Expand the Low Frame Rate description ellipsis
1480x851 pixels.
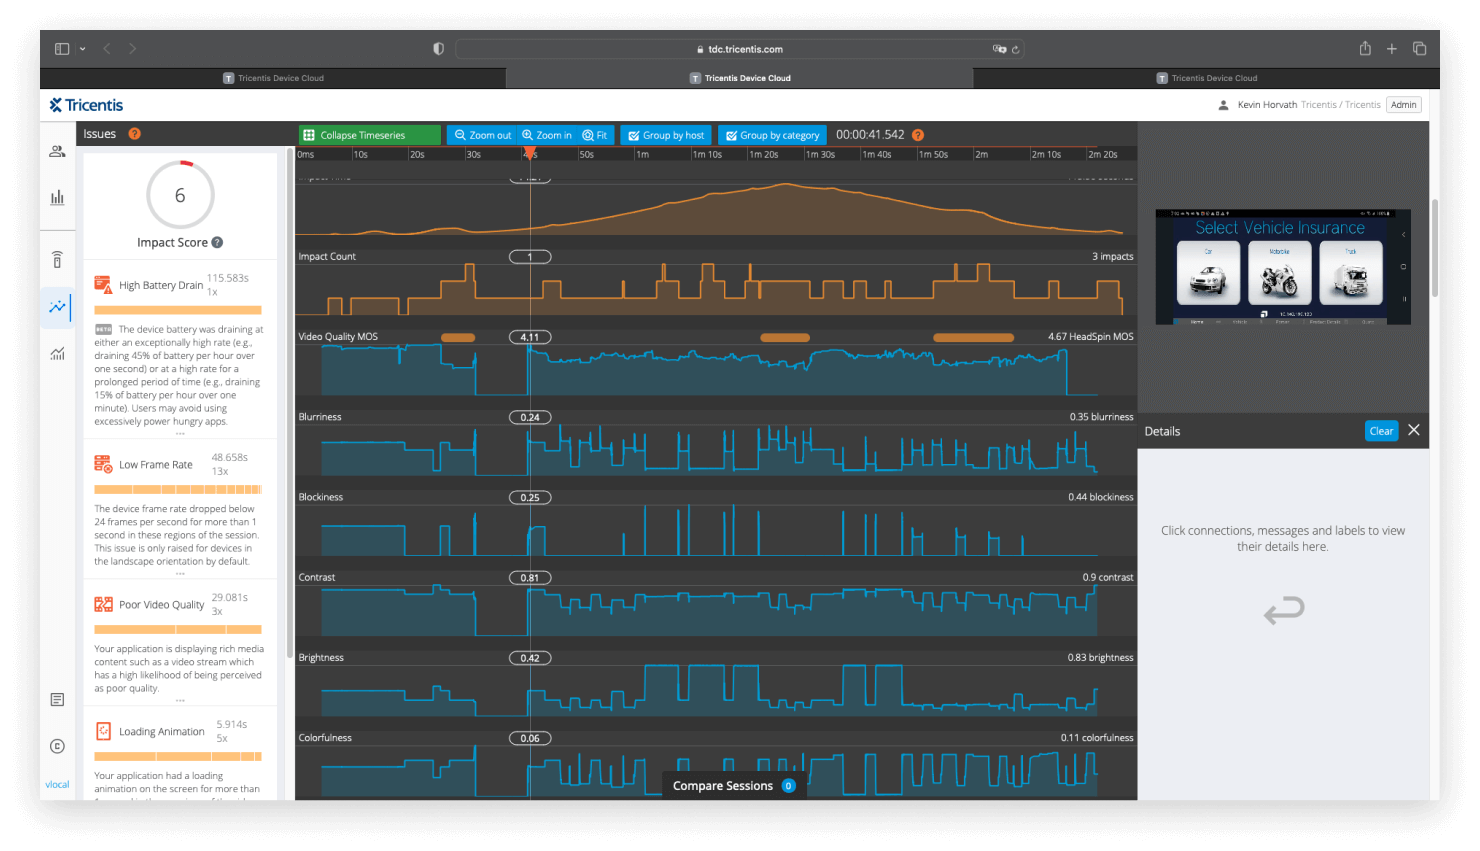tap(180, 574)
